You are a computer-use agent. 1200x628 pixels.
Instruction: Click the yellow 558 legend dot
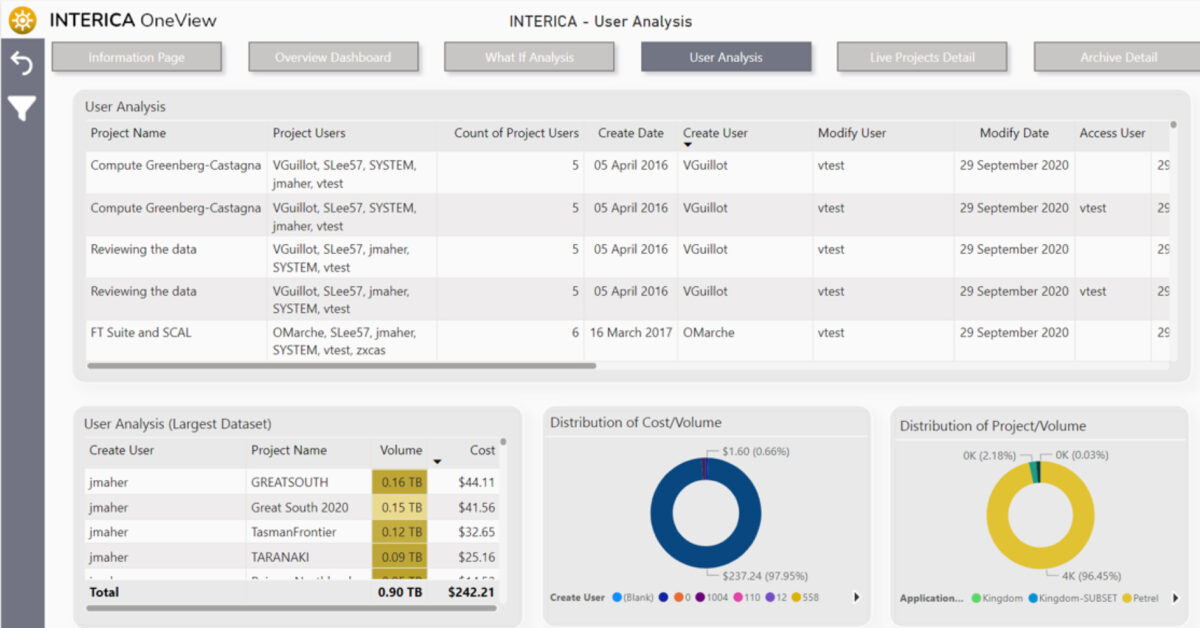(794, 597)
